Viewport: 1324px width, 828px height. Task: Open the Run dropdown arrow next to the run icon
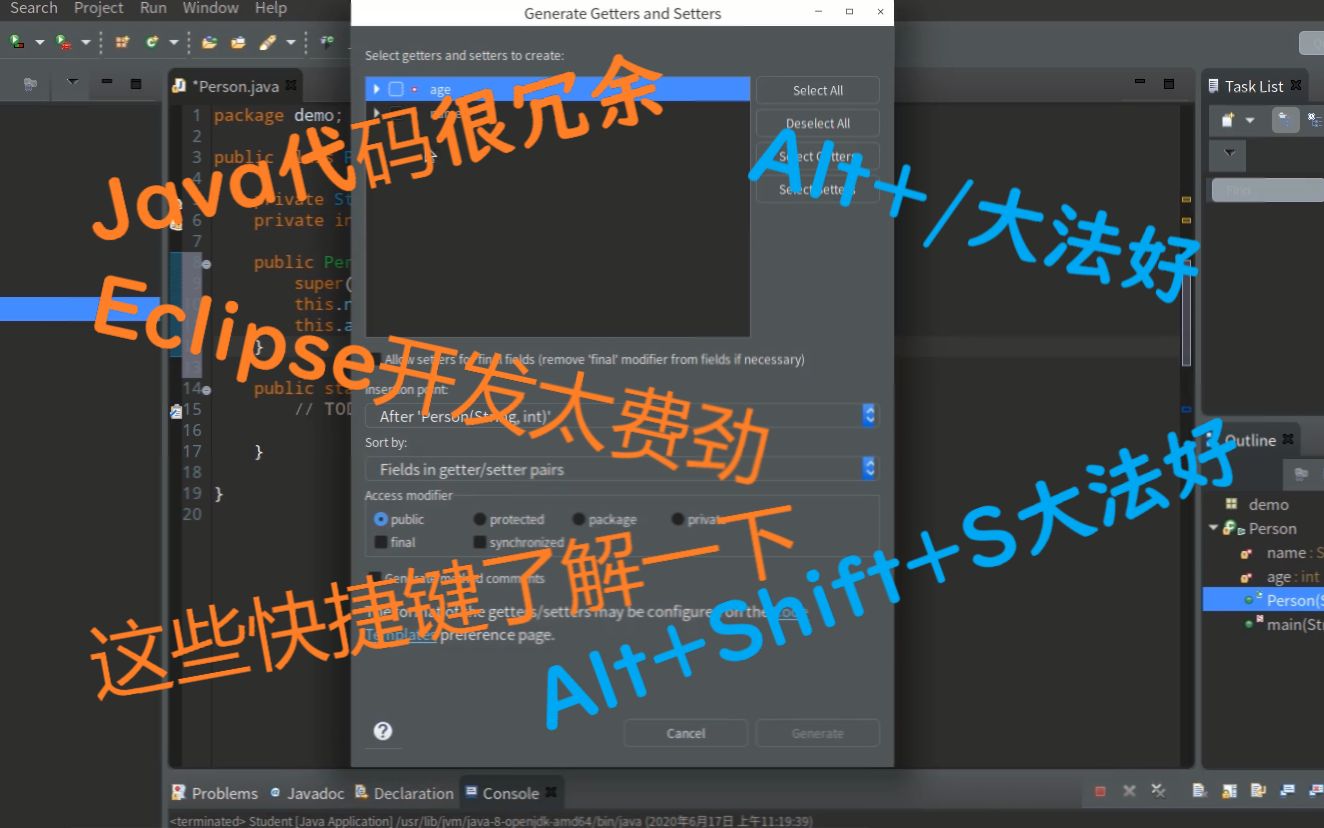[40, 42]
